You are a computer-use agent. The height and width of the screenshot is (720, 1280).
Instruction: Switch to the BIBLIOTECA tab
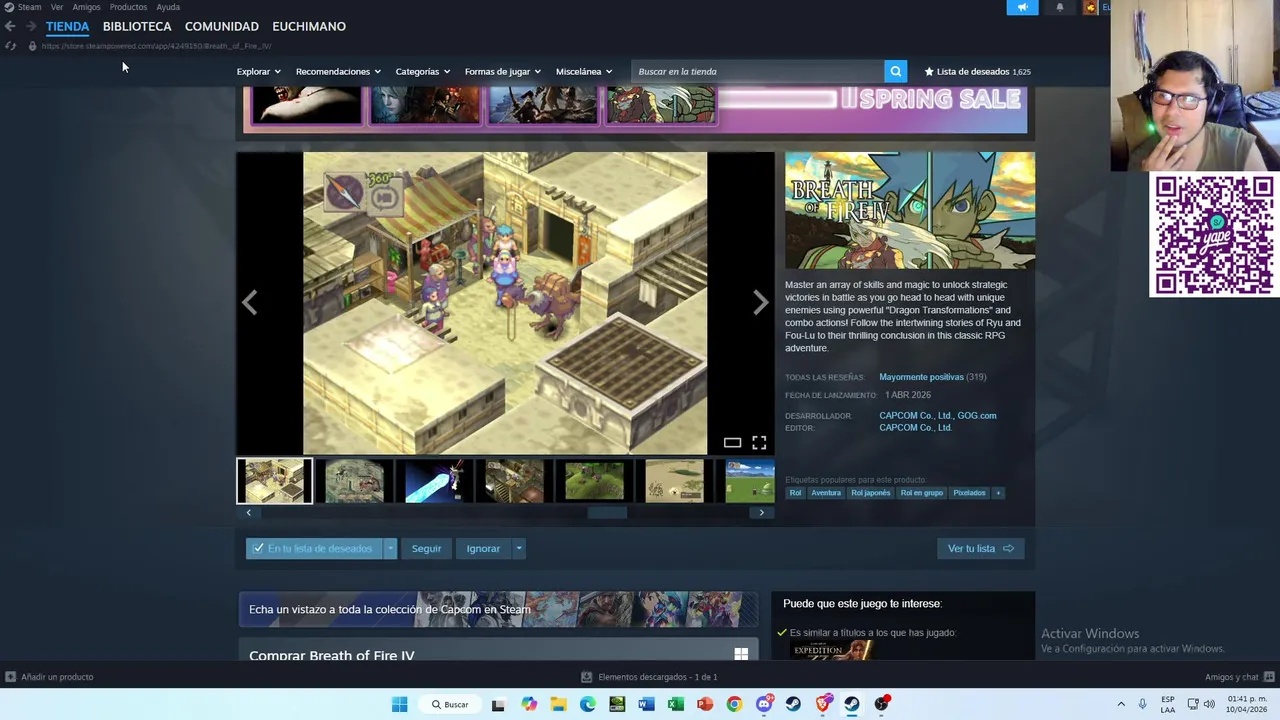[x=137, y=26]
